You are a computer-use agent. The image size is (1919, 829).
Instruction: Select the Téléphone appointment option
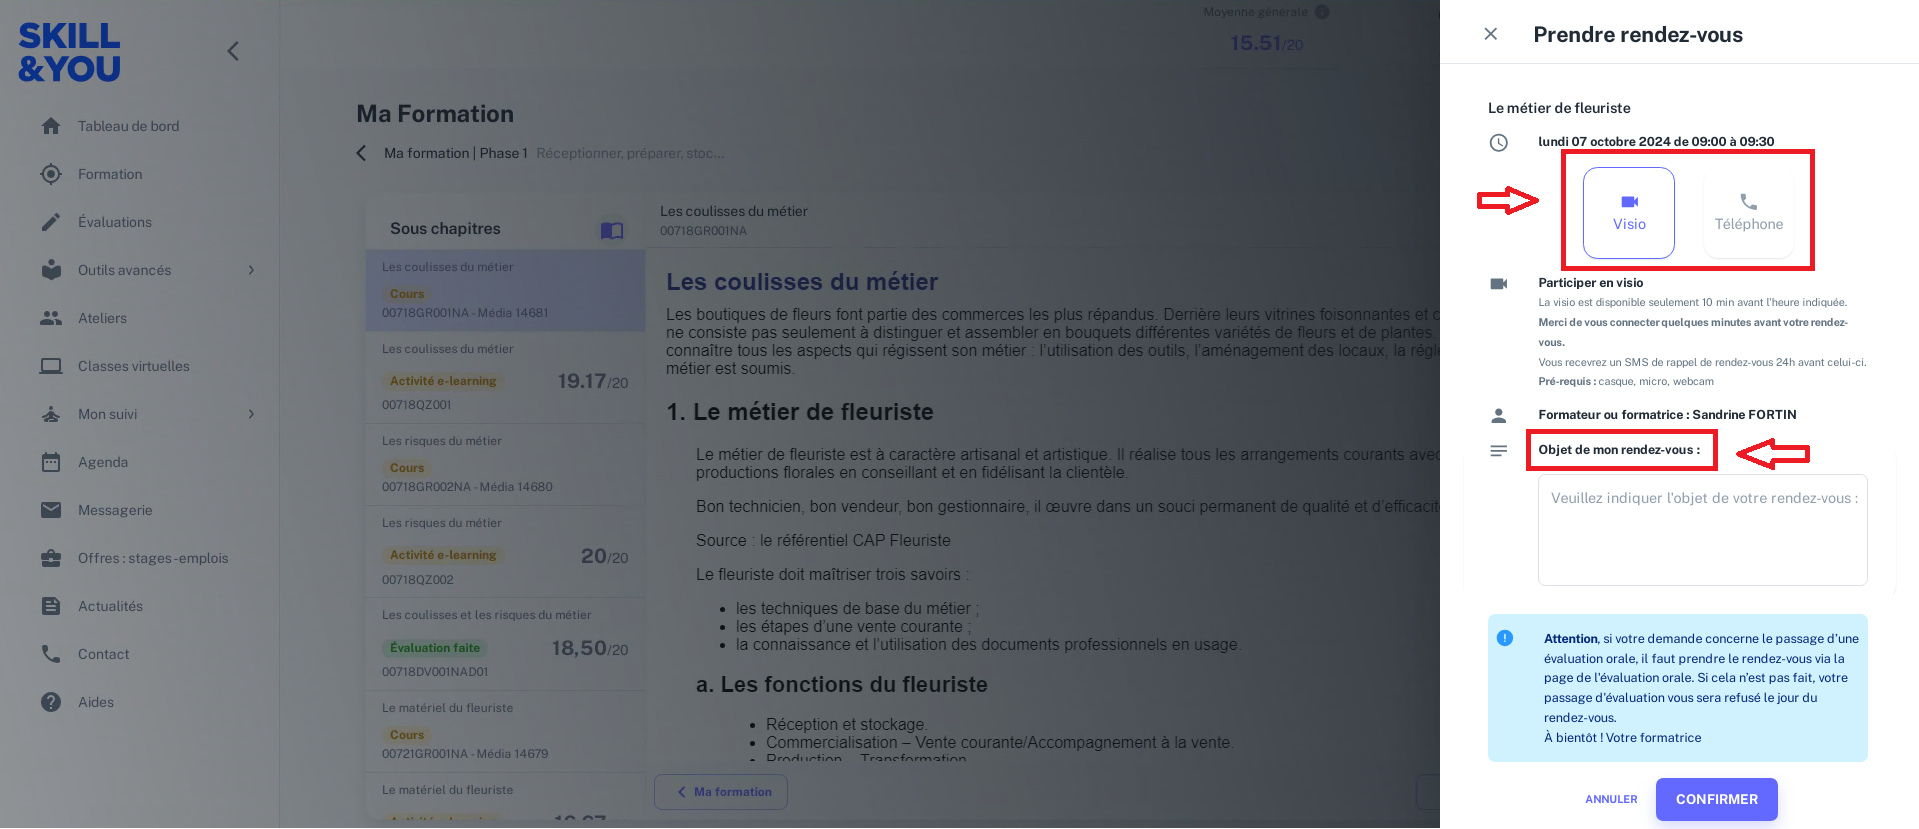[1748, 213]
